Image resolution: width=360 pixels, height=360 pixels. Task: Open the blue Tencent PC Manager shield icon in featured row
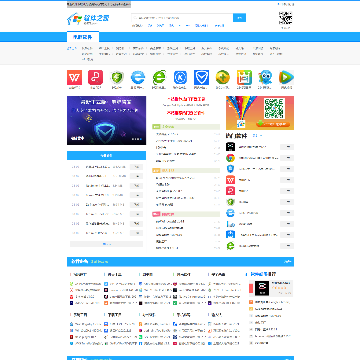(202, 77)
